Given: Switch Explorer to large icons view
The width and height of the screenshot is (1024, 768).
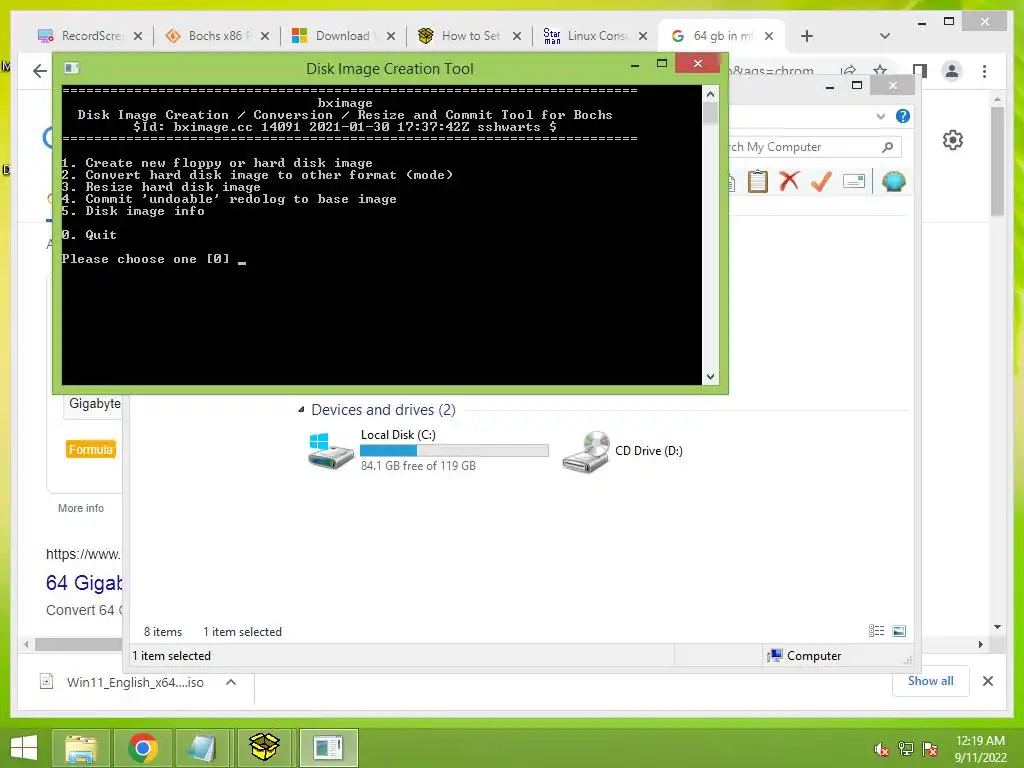Looking at the screenshot, I should [899, 630].
